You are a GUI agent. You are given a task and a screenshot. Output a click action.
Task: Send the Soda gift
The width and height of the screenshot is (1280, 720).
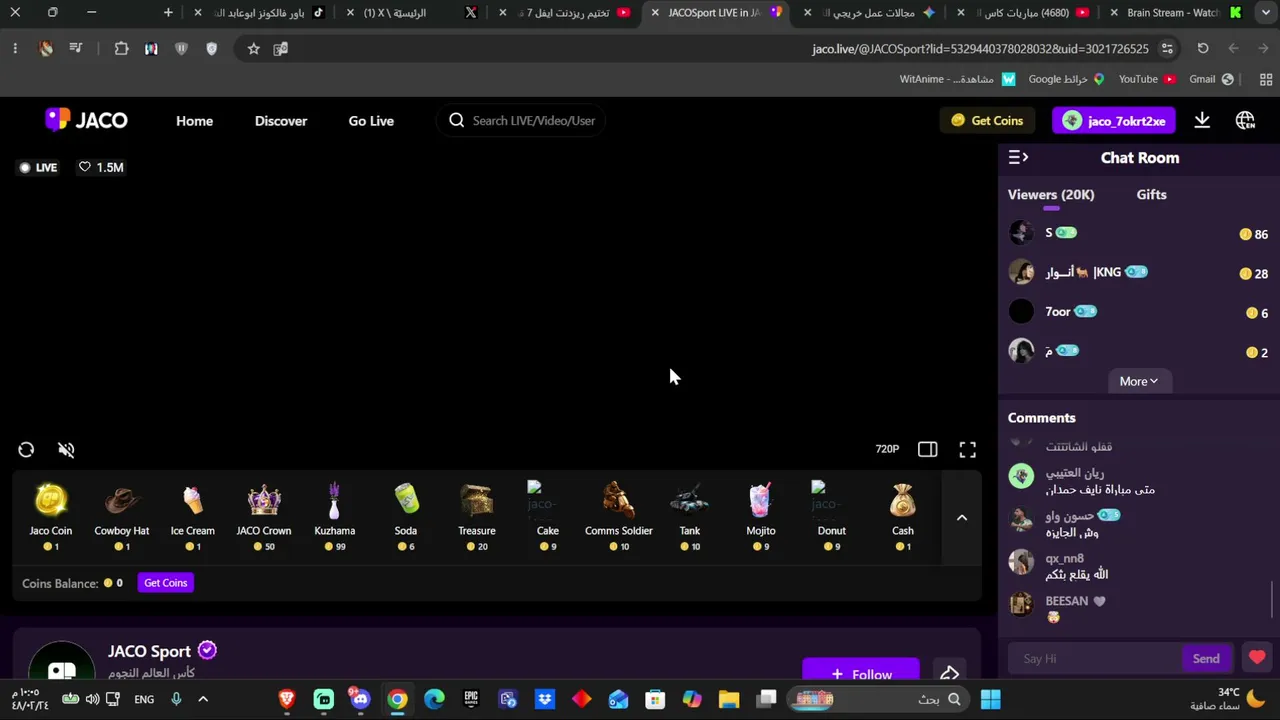tap(406, 516)
